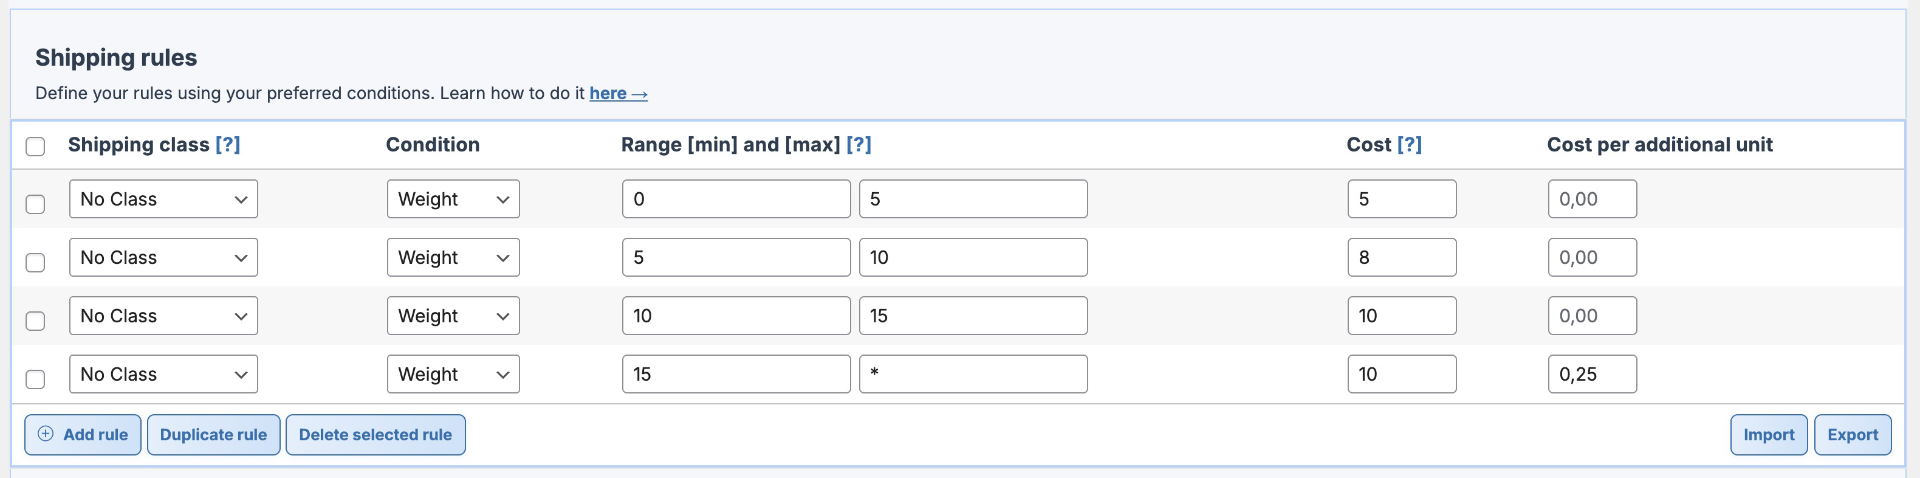The image size is (1920, 478).
Task: Click Delete selected rule button
Action: point(375,435)
